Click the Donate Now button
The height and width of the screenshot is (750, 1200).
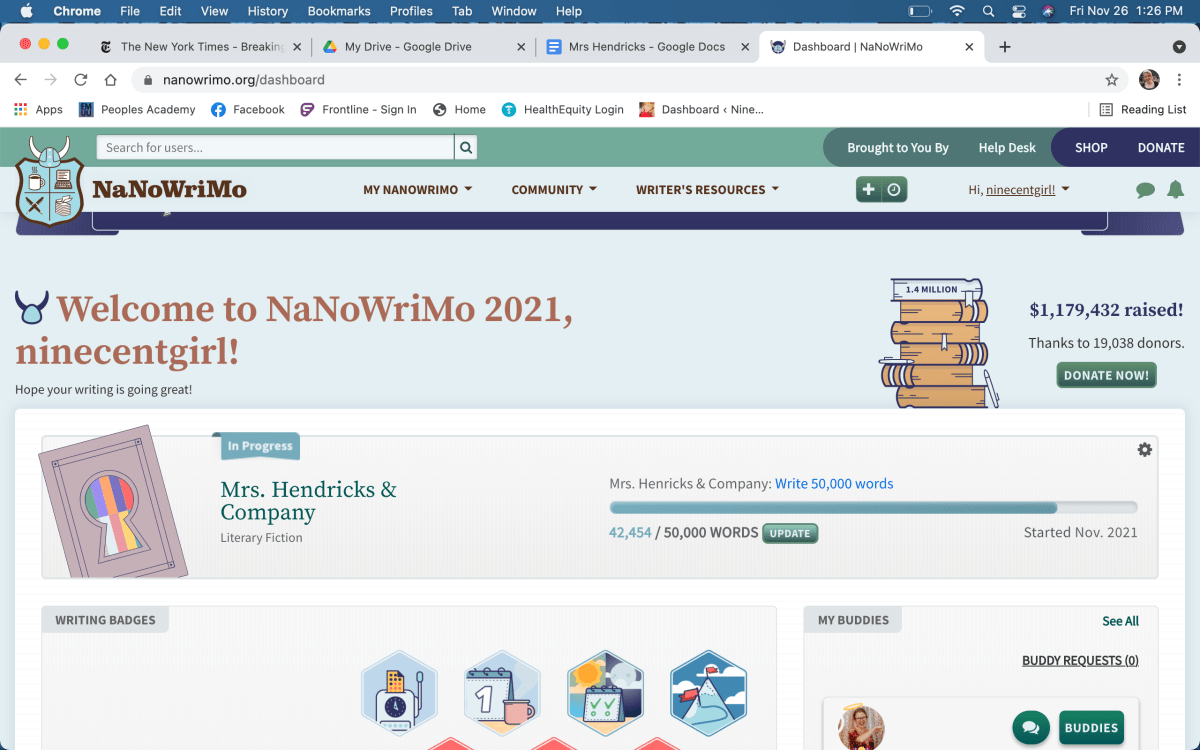tap(1106, 375)
